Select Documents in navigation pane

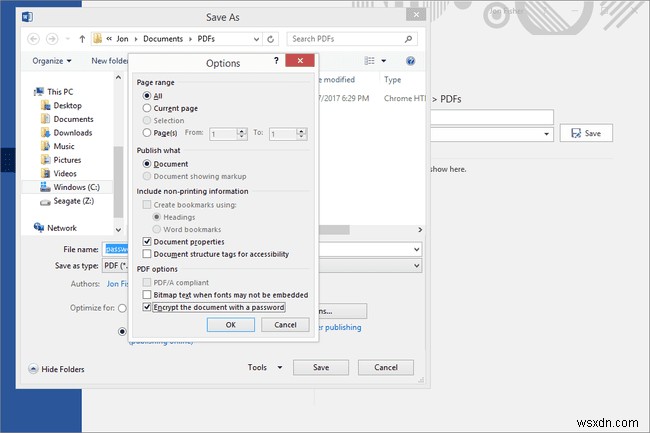tap(67, 119)
